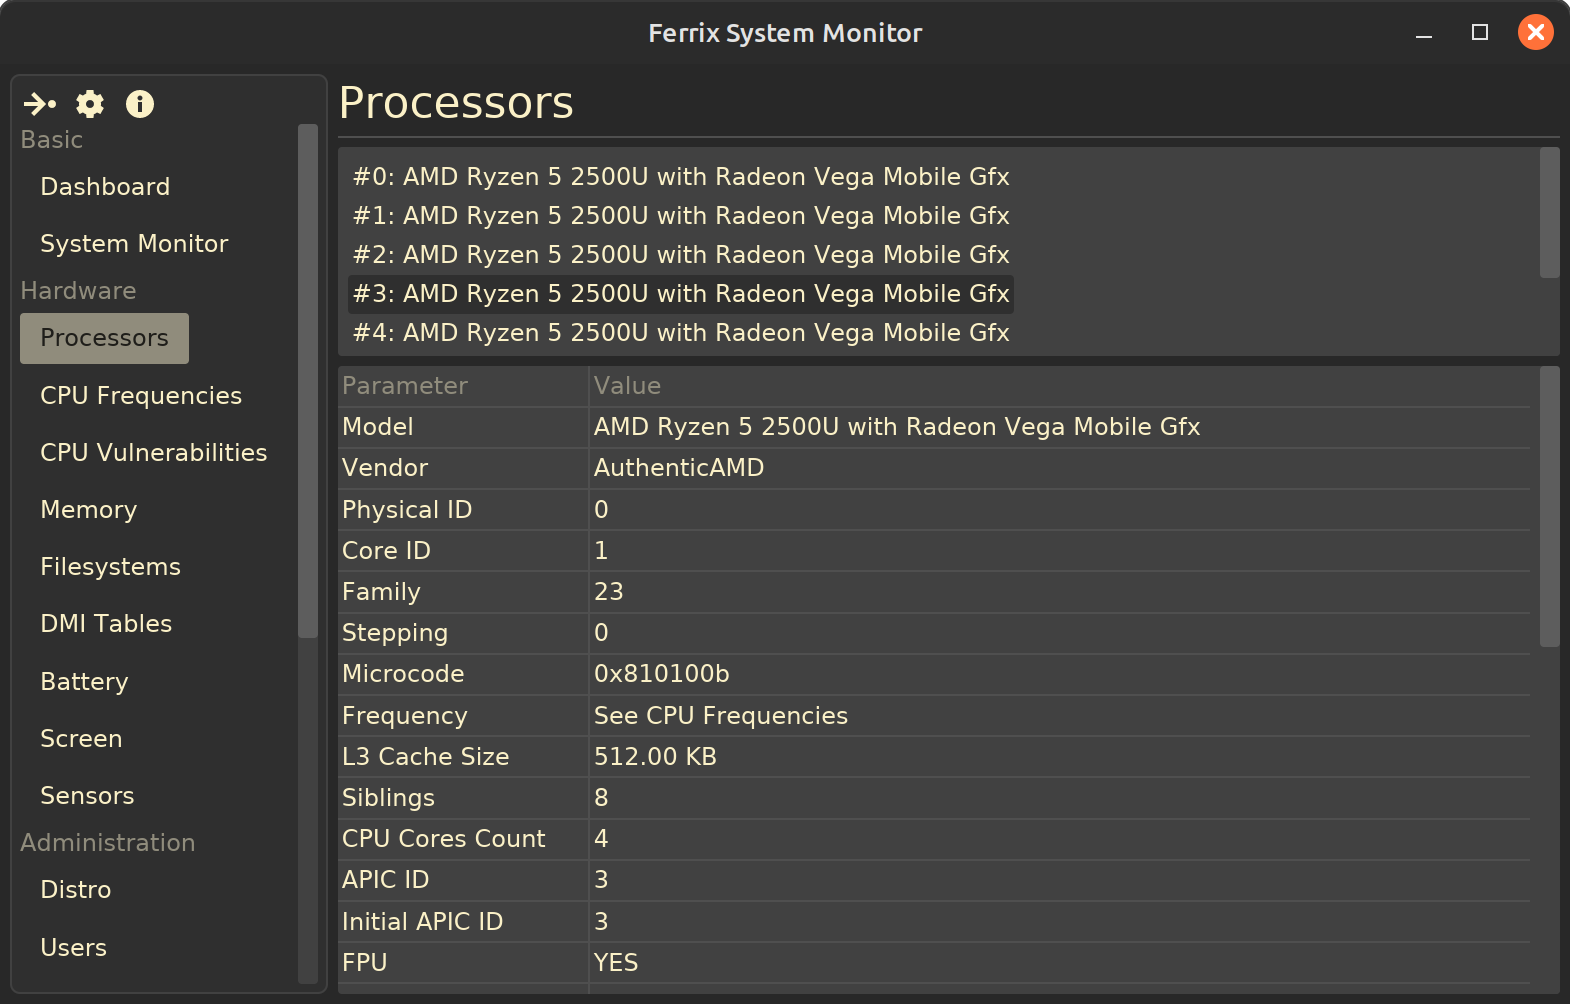1570x1004 pixels.
Task: Click the processor list scrollbar
Action: point(1549,213)
